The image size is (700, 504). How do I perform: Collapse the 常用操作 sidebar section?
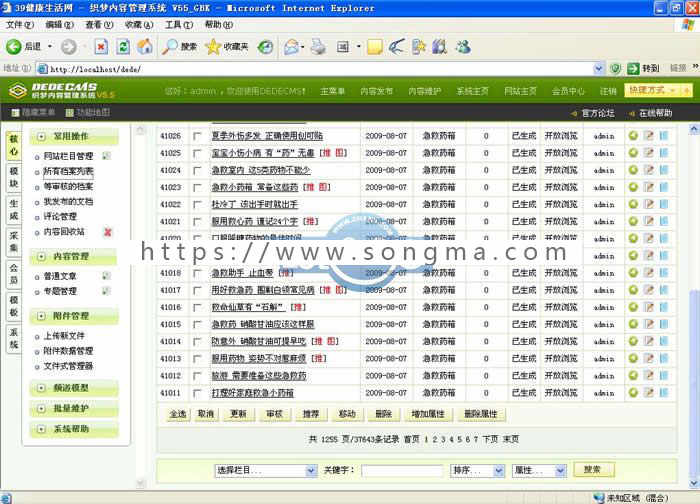coord(42,136)
